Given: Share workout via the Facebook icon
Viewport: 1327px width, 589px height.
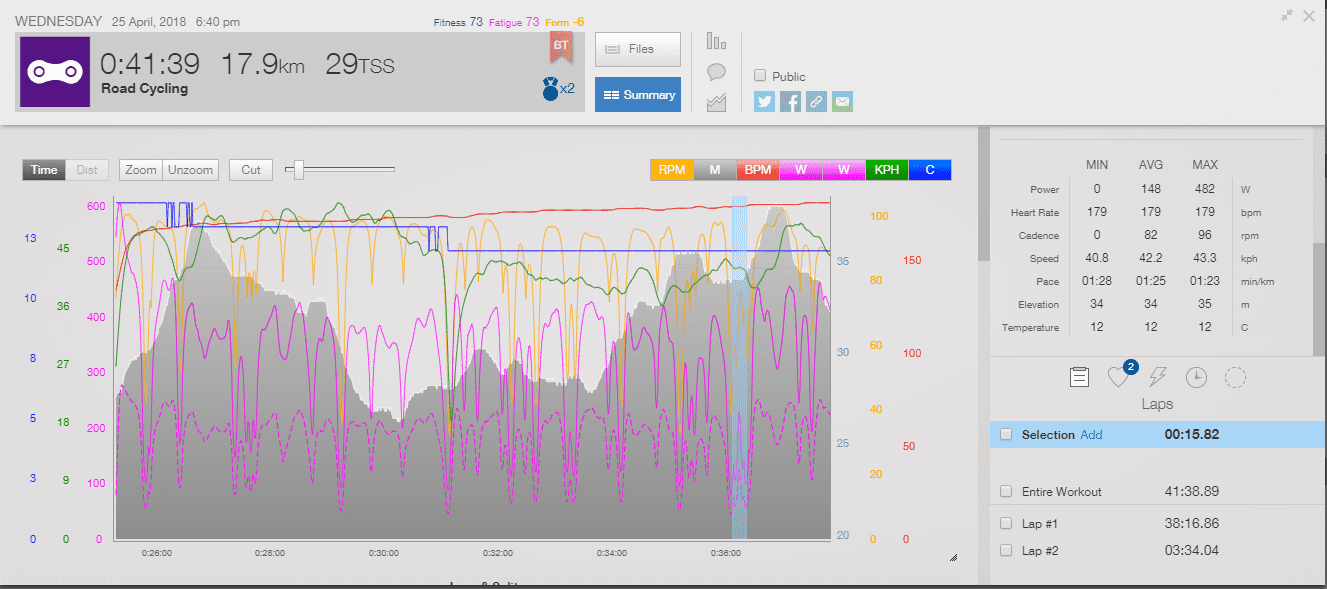Looking at the screenshot, I should coord(791,101).
